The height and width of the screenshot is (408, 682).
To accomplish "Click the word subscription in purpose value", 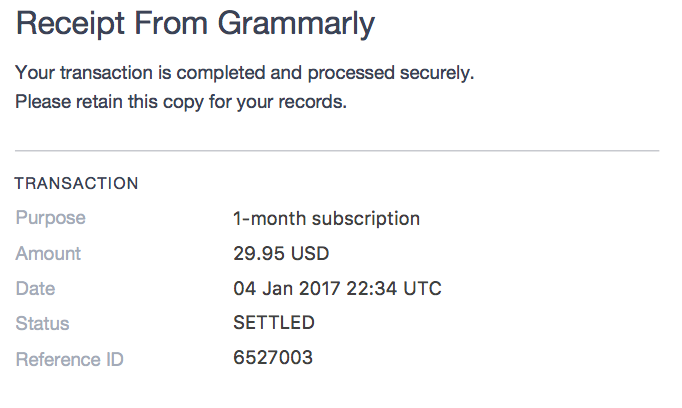I will point(366,218).
